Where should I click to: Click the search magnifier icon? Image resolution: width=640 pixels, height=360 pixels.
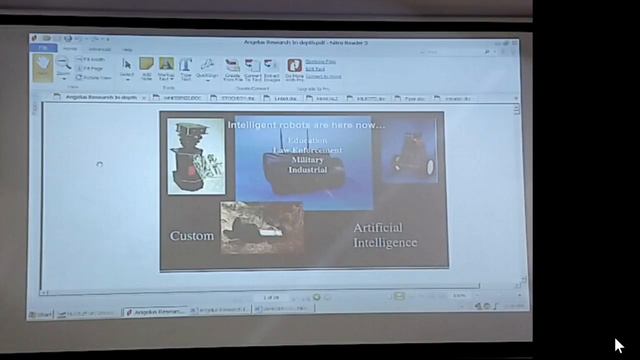coord(487,52)
